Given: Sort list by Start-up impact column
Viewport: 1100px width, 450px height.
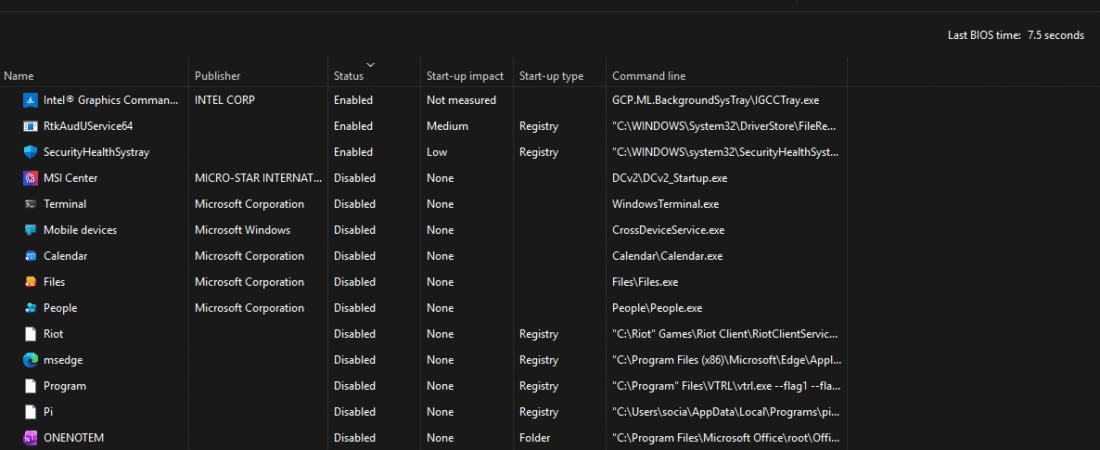Looking at the screenshot, I should (x=465, y=76).
